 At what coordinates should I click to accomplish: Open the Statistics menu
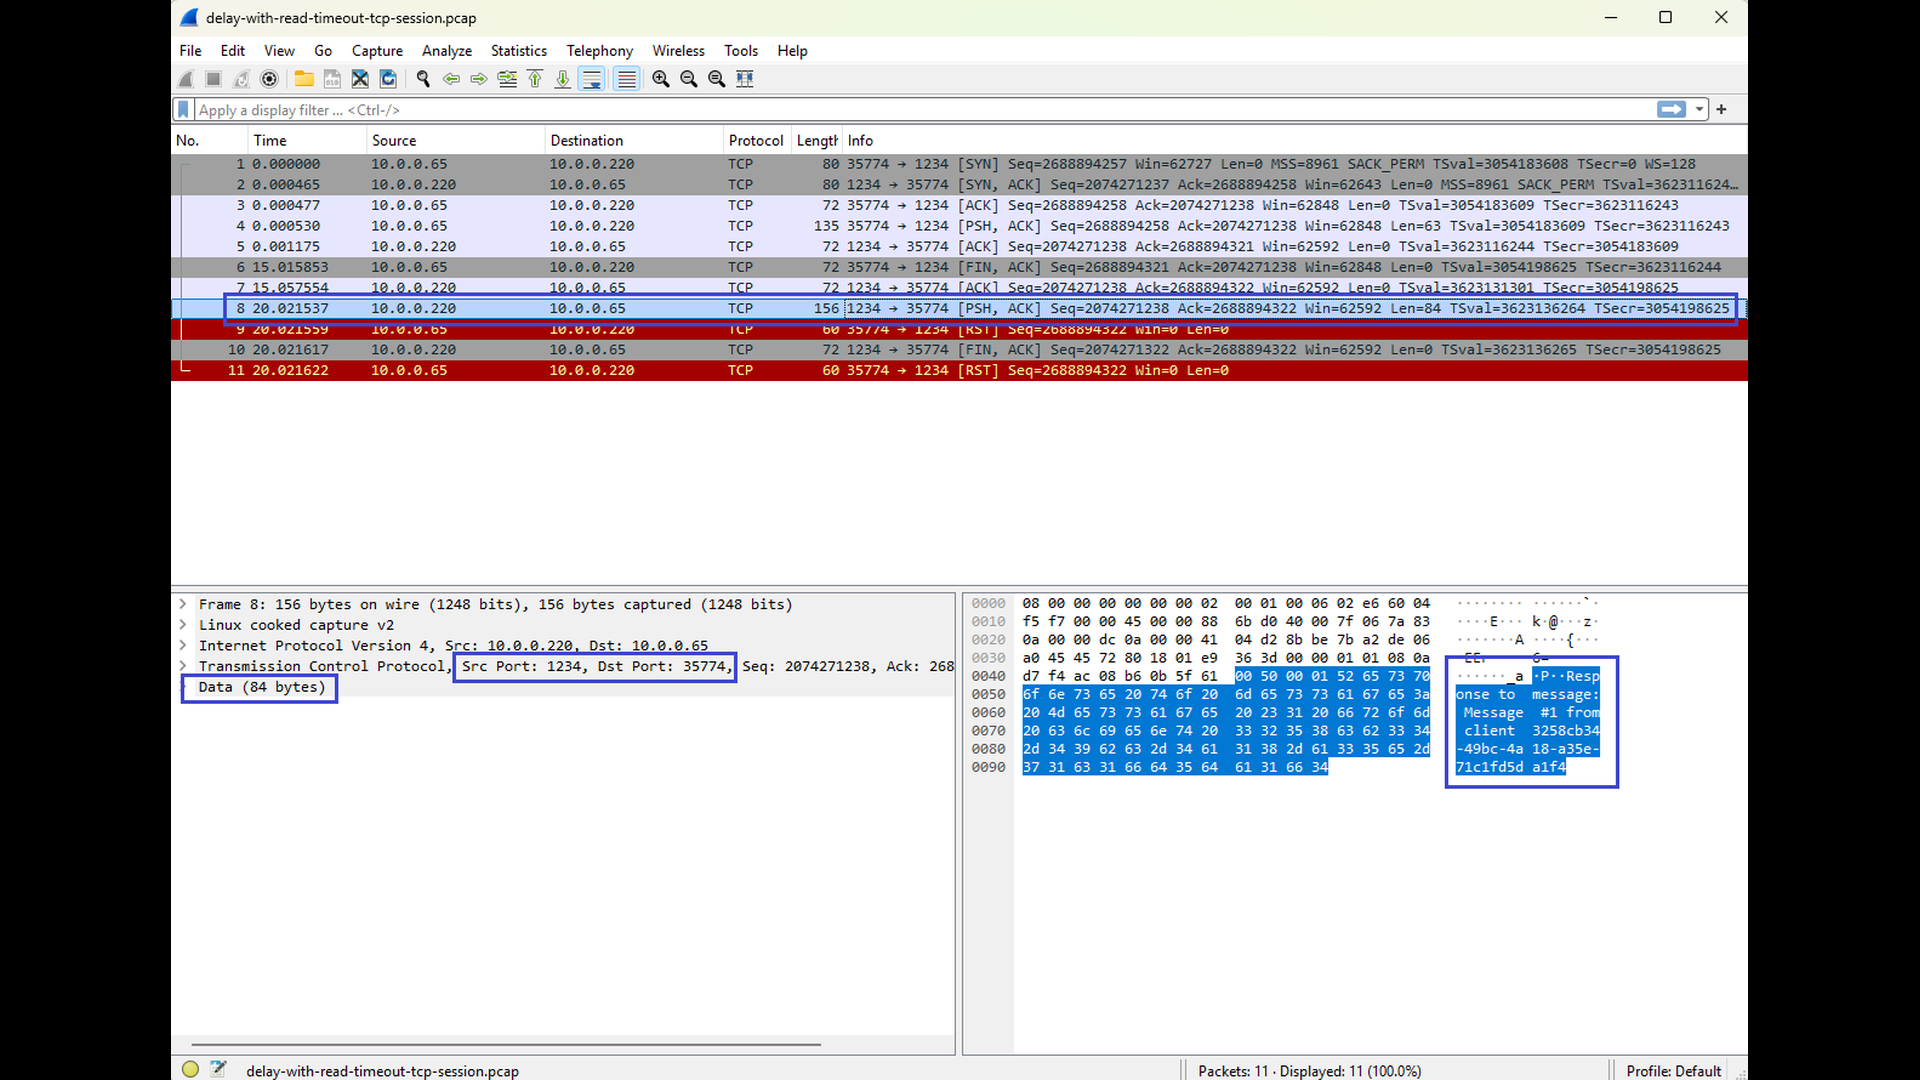[x=518, y=51]
